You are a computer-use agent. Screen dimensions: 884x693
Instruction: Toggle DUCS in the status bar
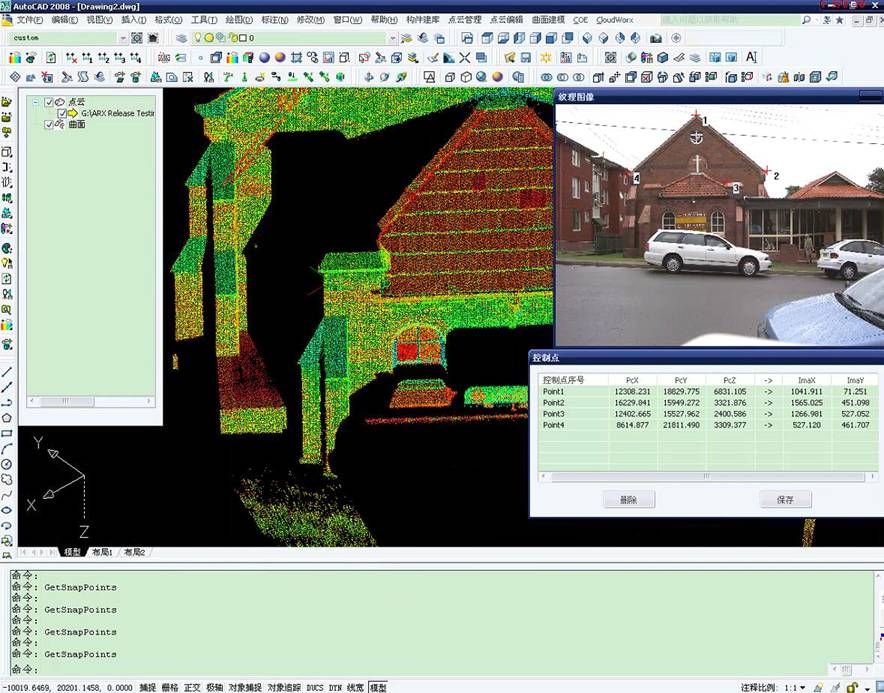coord(315,687)
